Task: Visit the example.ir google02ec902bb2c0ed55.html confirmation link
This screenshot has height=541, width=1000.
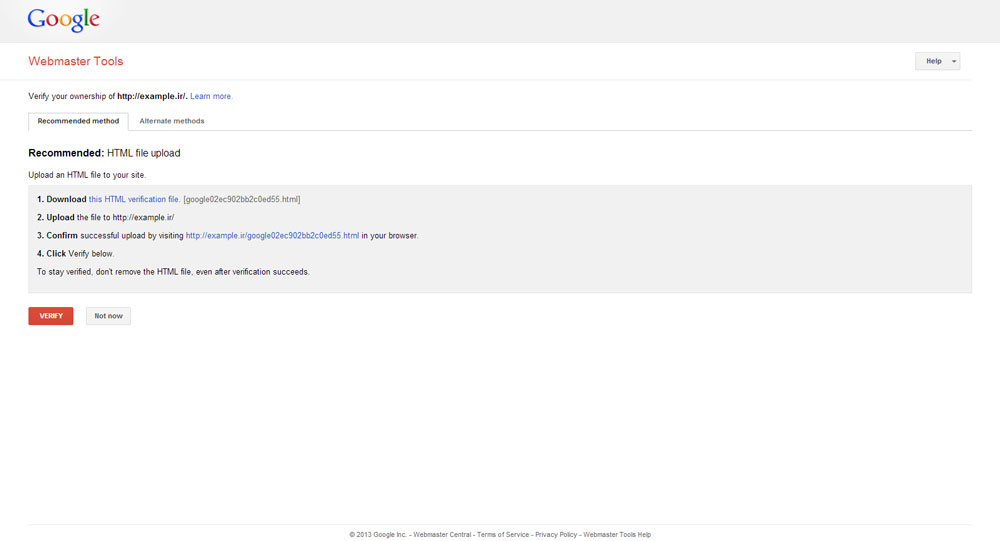Action: [272, 235]
